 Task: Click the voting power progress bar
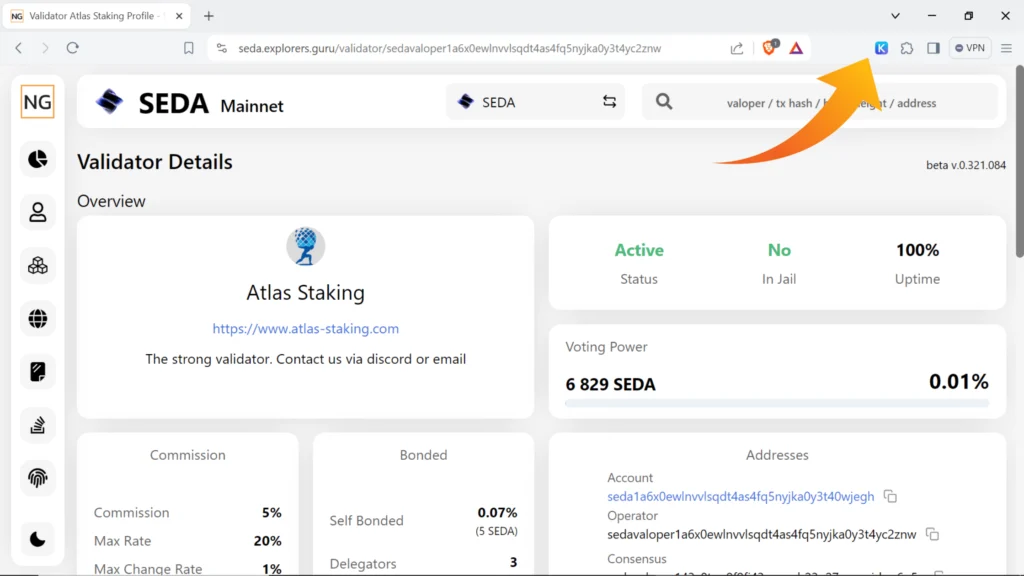click(777, 403)
